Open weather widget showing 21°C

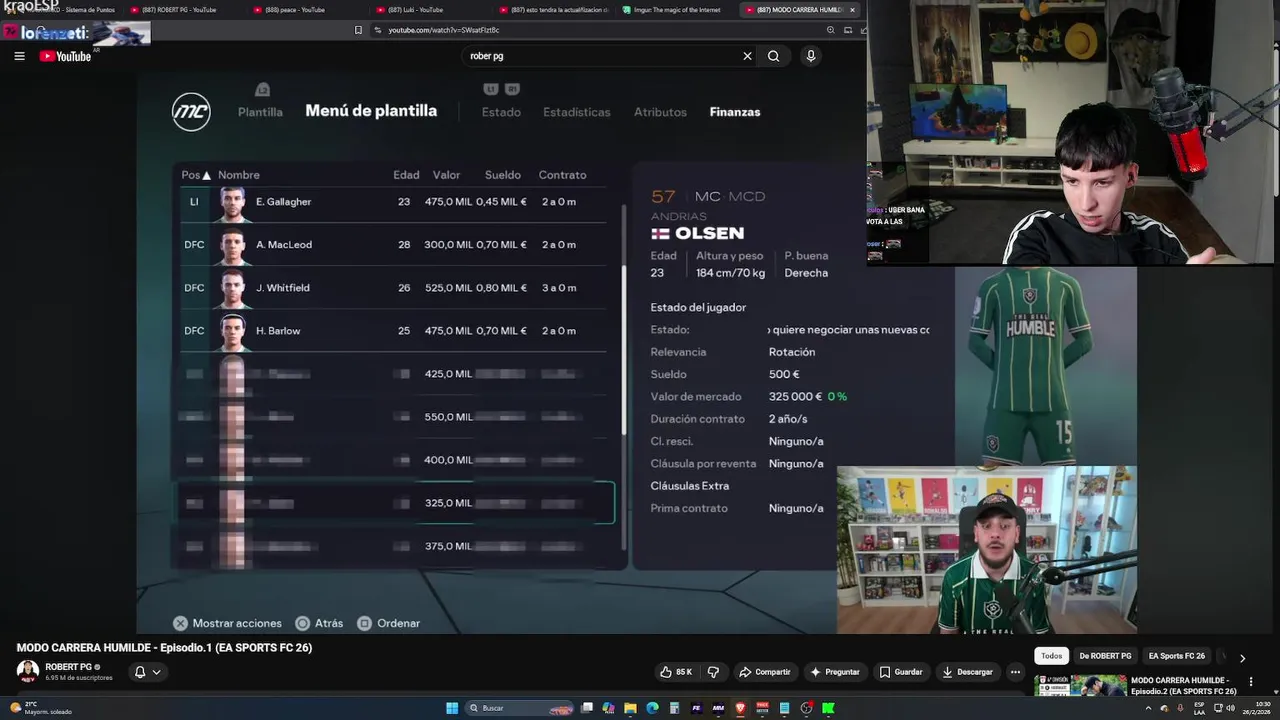coord(40,708)
